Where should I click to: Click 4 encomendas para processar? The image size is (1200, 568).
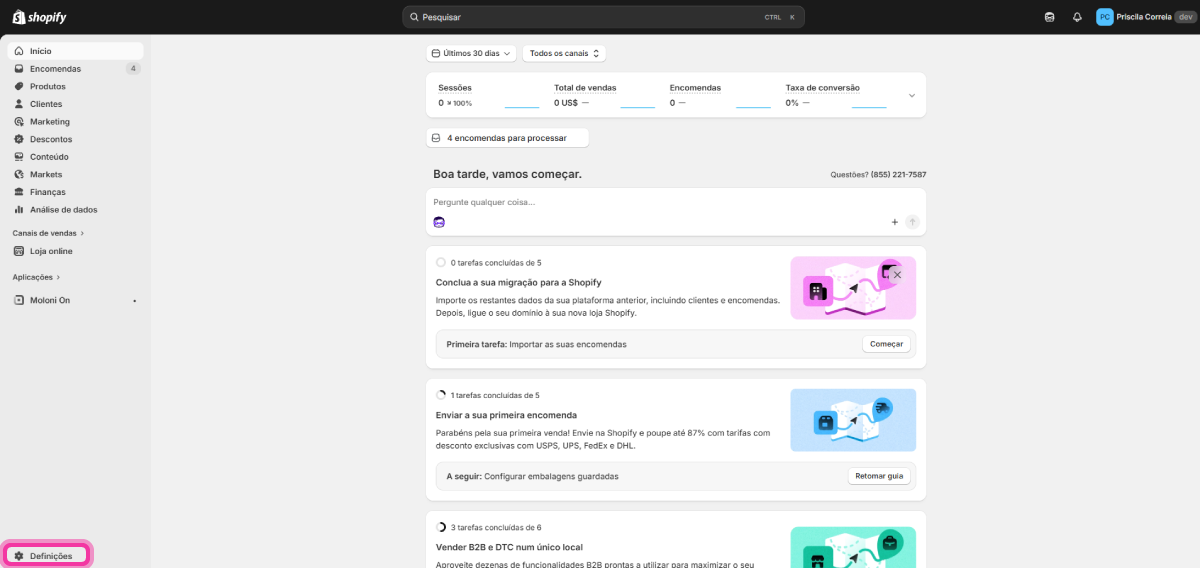[x=507, y=138]
